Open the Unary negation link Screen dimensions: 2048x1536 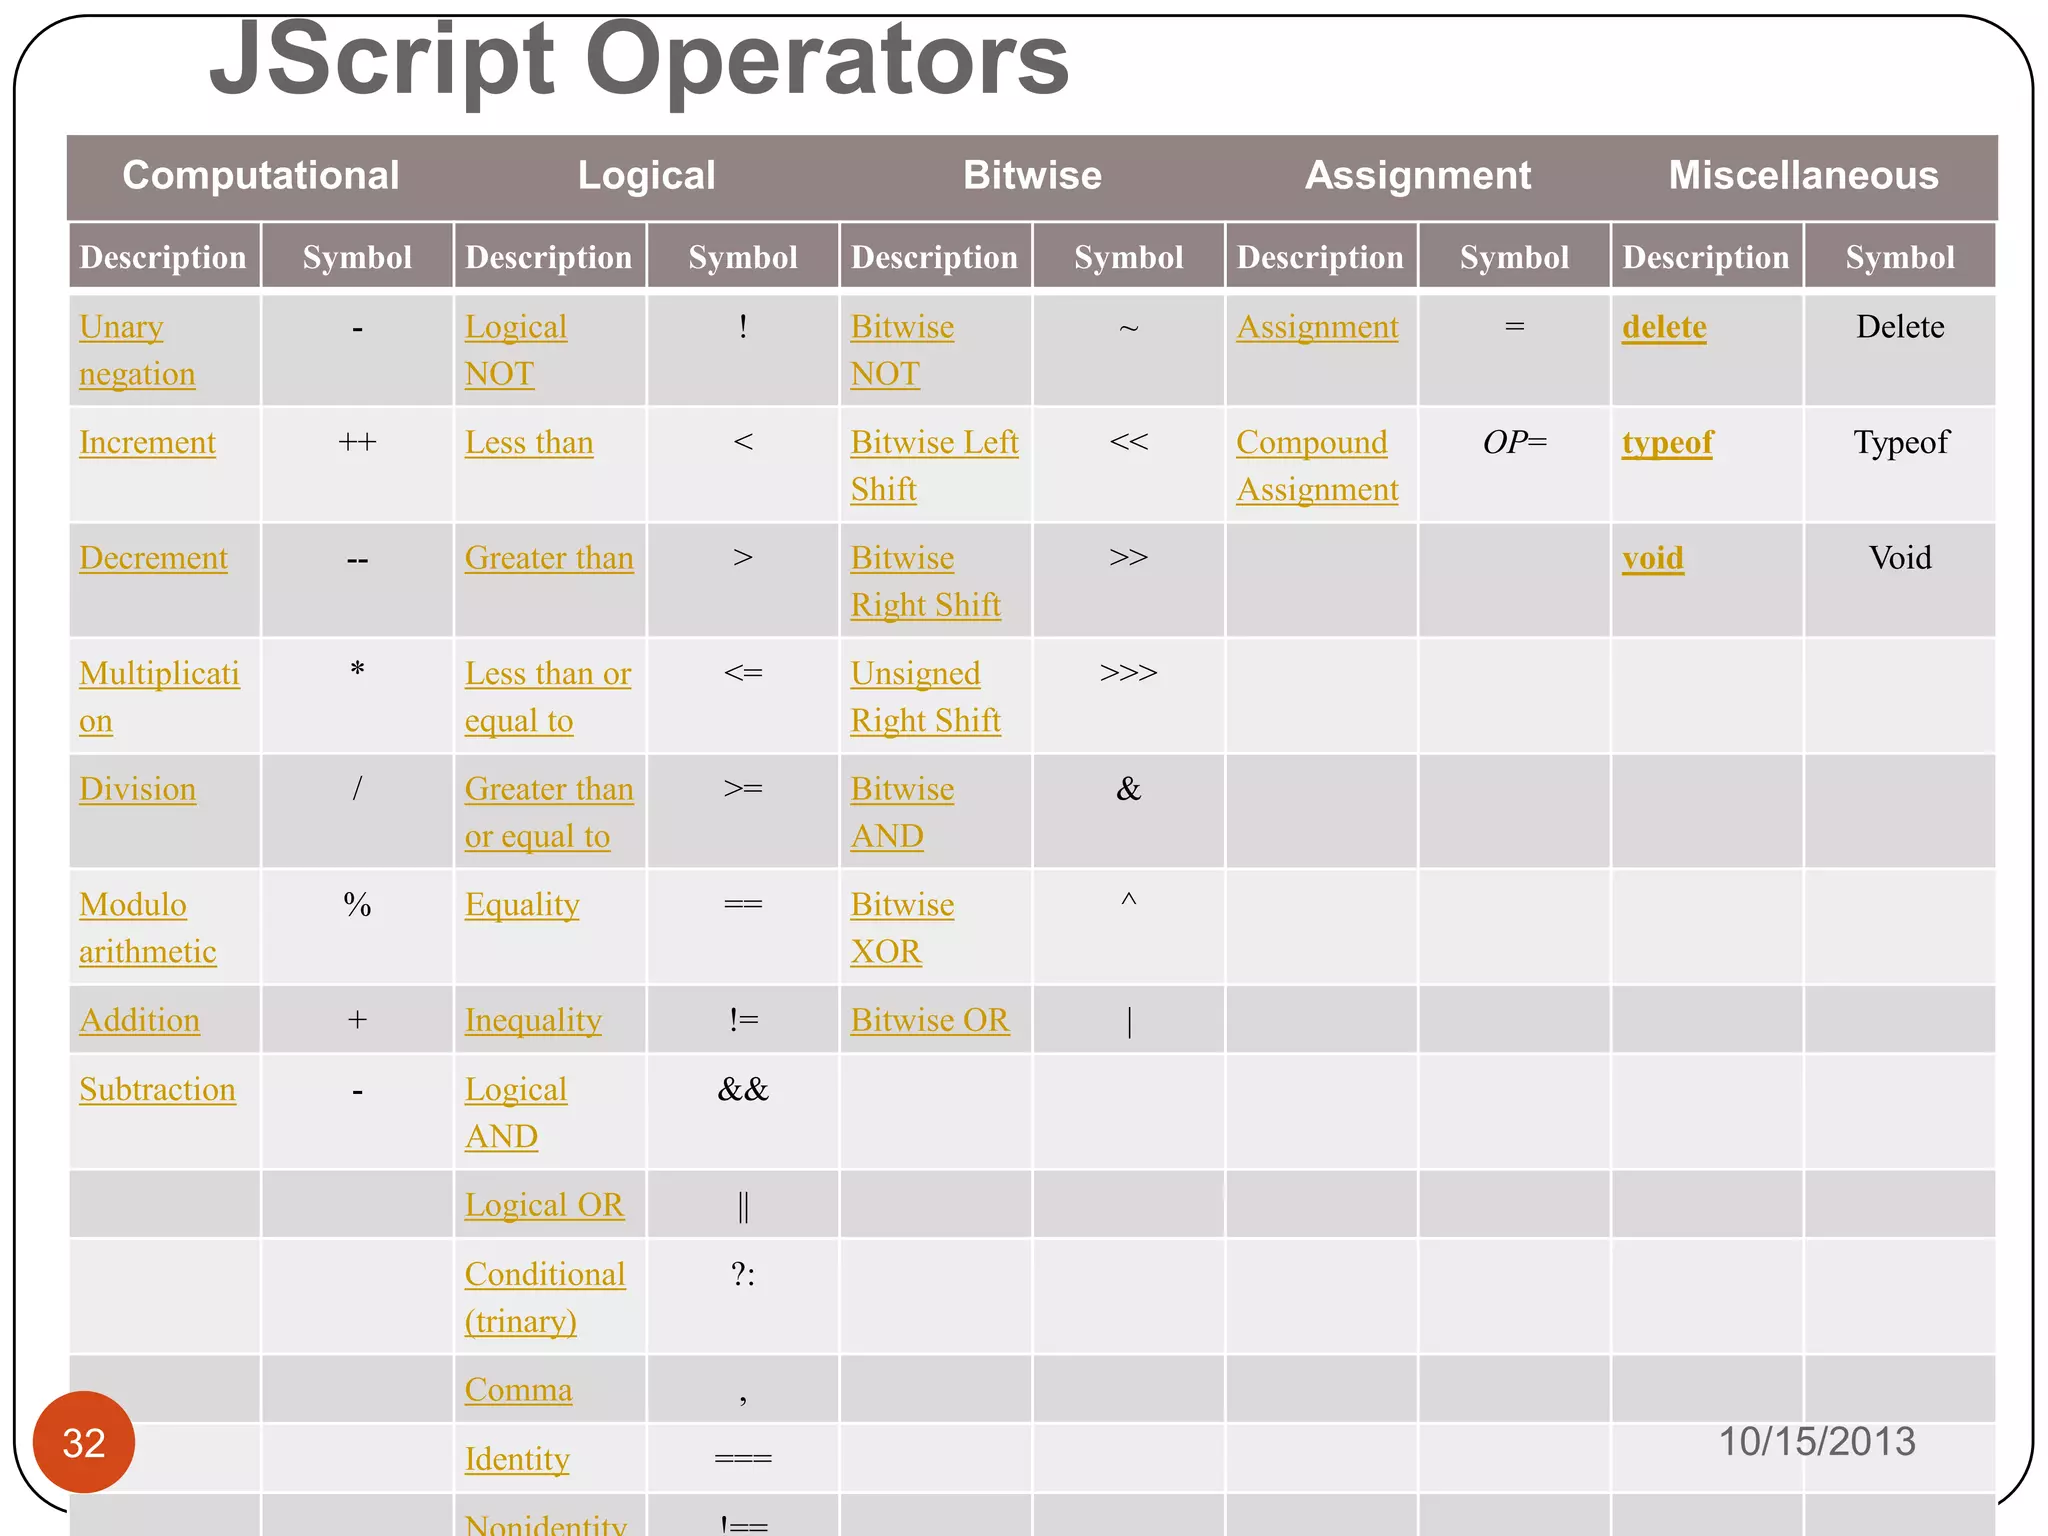tap(137, 350)
